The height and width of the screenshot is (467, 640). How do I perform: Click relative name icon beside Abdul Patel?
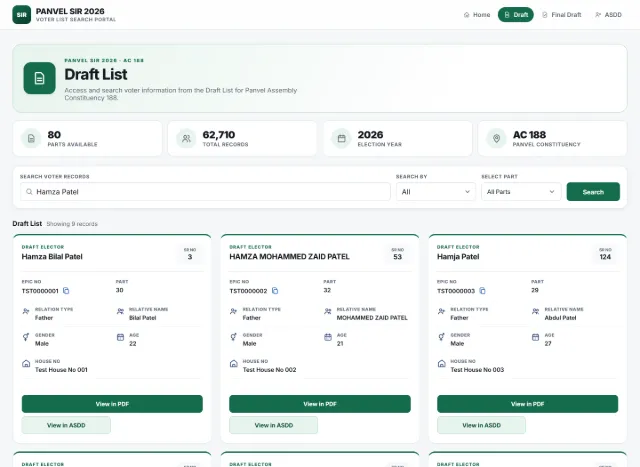click(x=536, y=311)
